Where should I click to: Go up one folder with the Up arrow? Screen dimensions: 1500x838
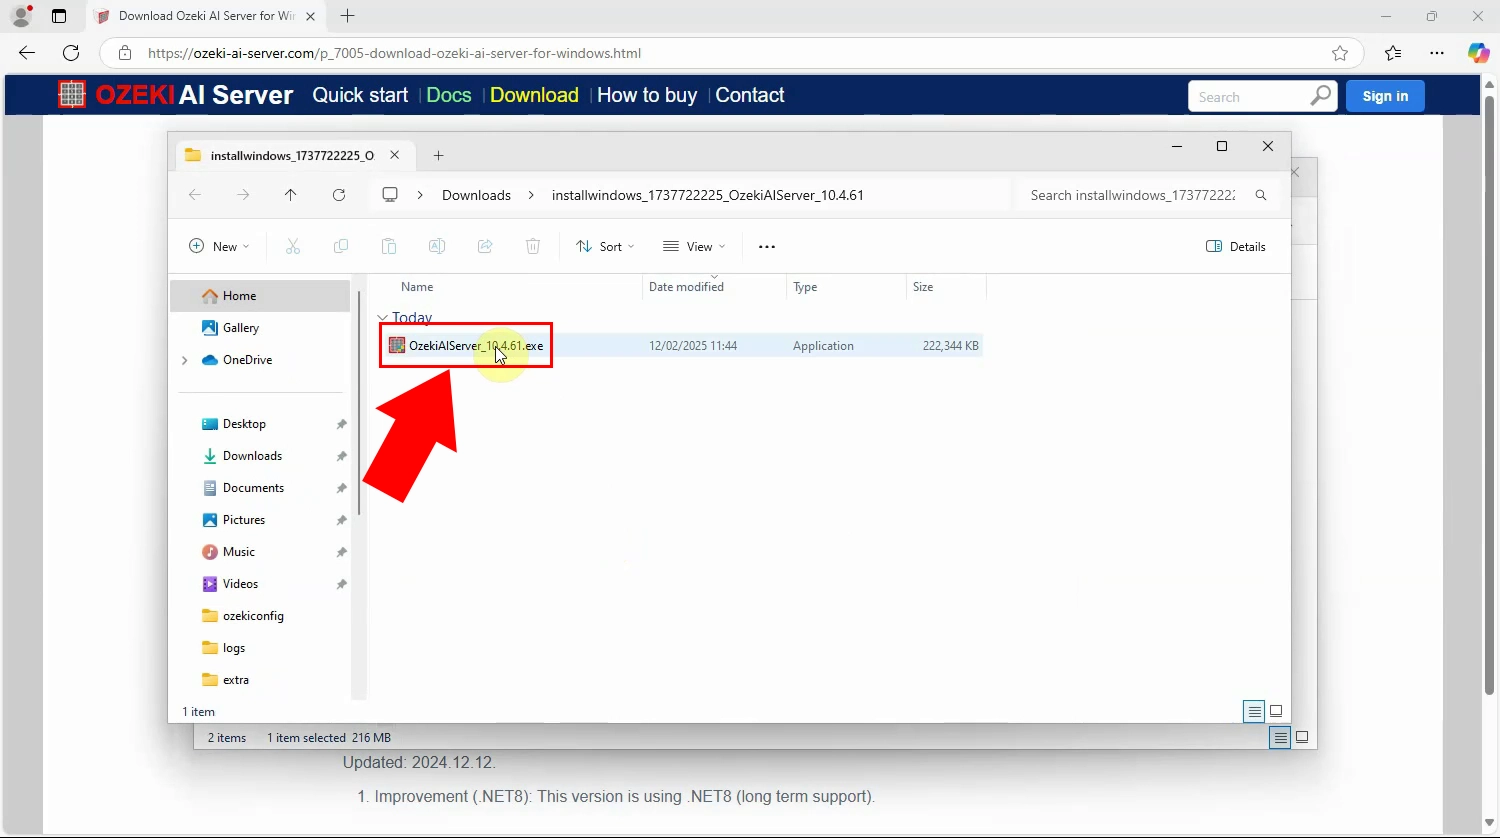coord(291,195)
